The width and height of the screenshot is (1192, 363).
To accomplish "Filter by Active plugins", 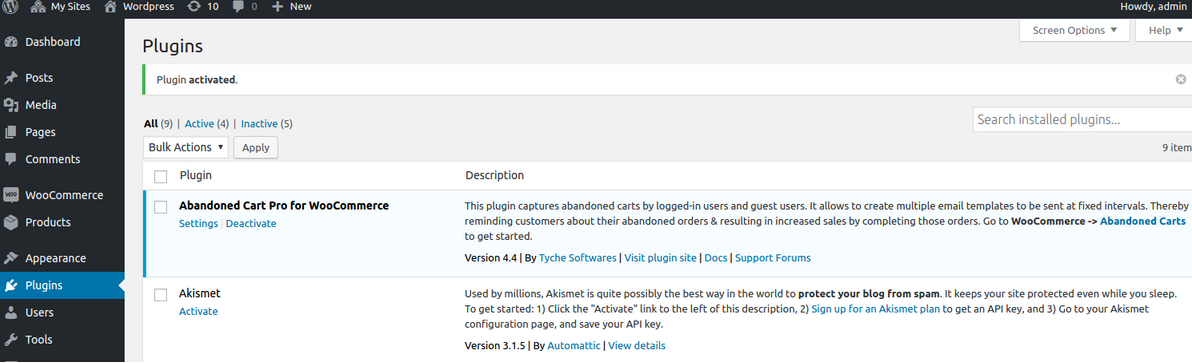I will point(199,124).
